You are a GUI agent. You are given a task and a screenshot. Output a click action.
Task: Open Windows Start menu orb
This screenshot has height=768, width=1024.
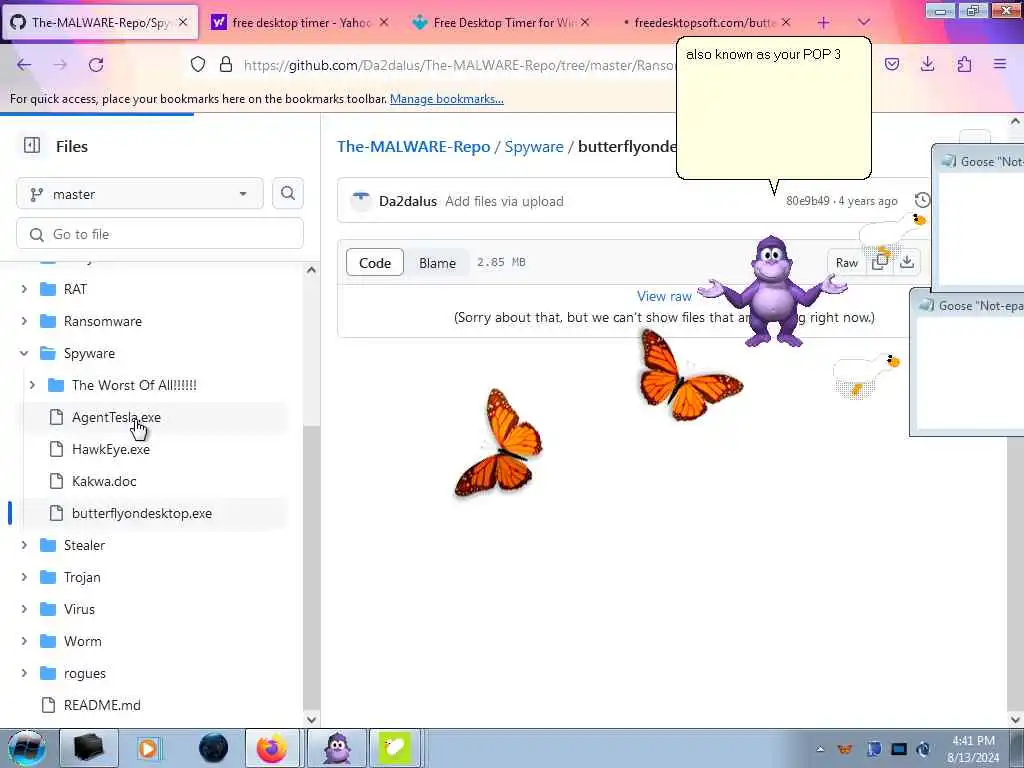point(25,748)
